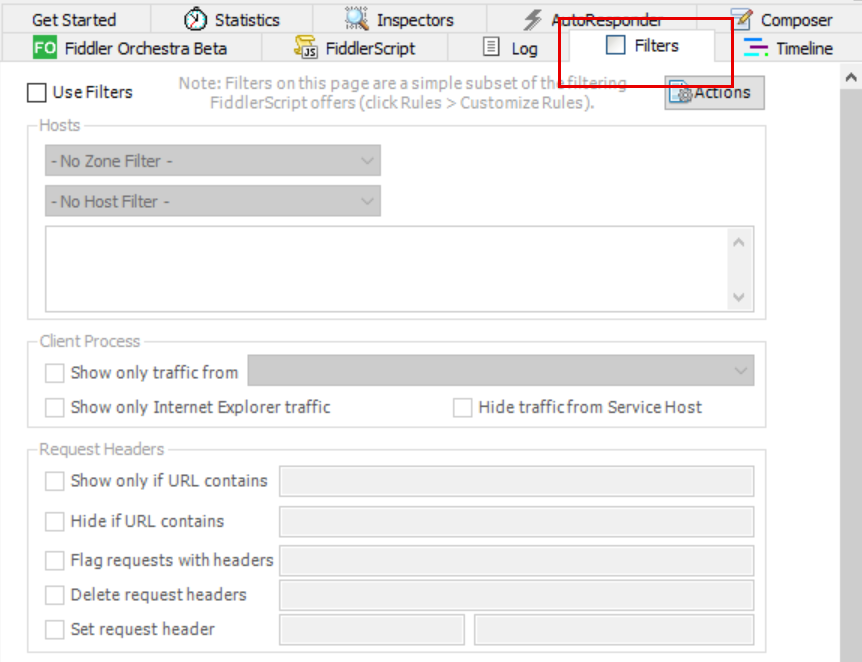Click the Composer pencil icon
The image size is (862, 662).
pos(742,19)
